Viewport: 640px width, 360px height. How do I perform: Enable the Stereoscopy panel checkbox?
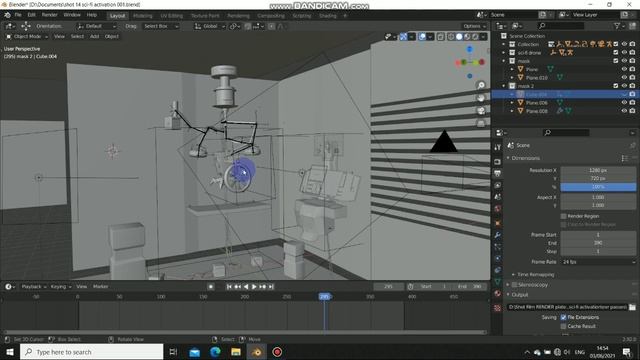pos(515,284)
